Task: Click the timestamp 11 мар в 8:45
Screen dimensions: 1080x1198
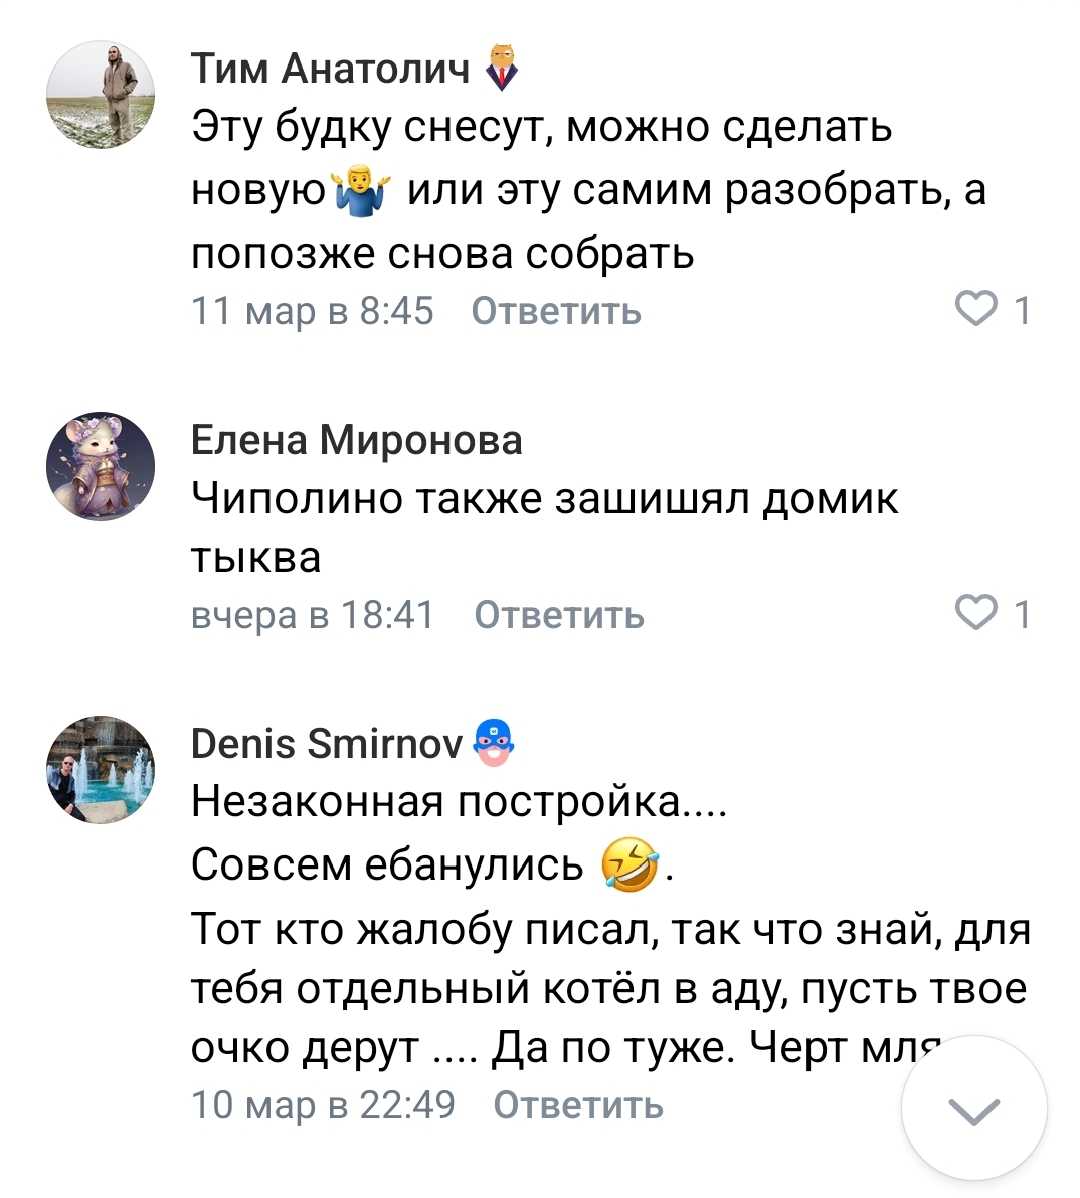Action: pos(312,311)
